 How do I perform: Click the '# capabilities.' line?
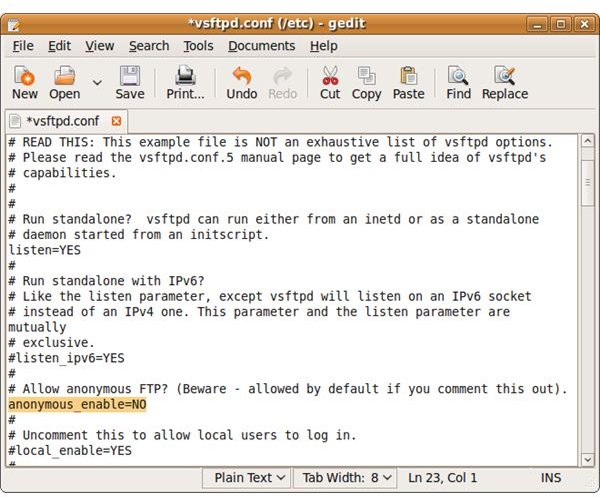point(62,173)
